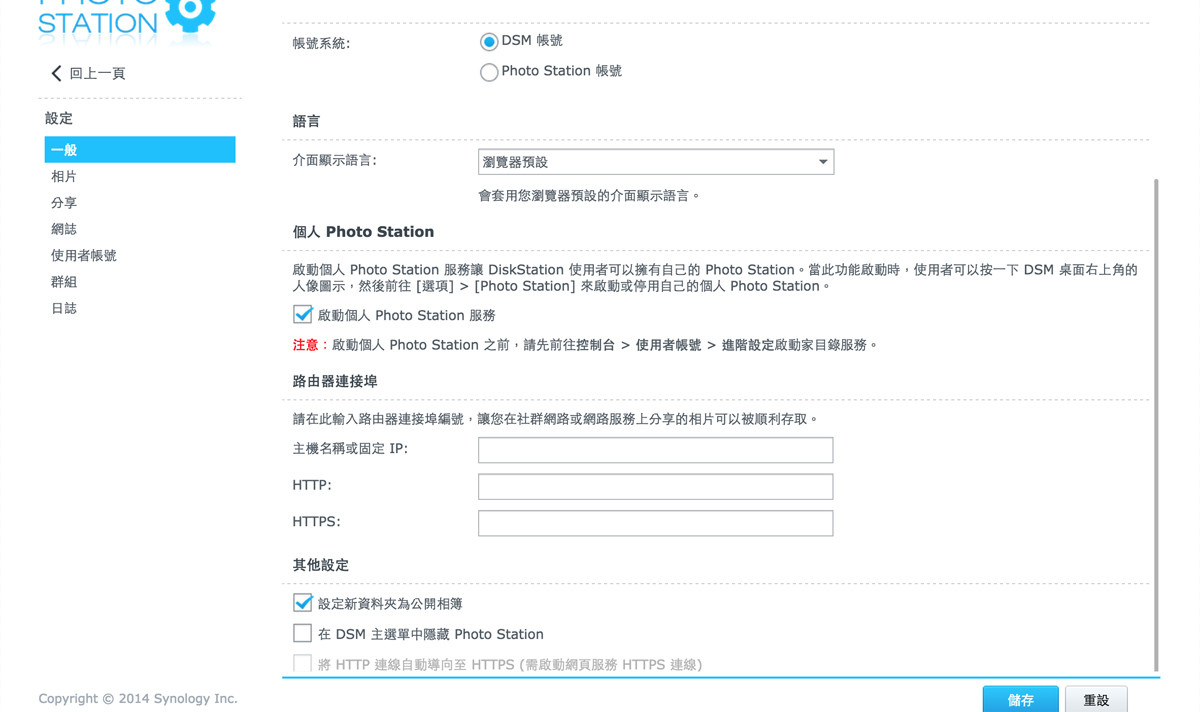Click the 主機名稱或固定 IP input field
The height and width of the screenshot is (712, 1200).
pyautogui.click(x=655, y=450)
